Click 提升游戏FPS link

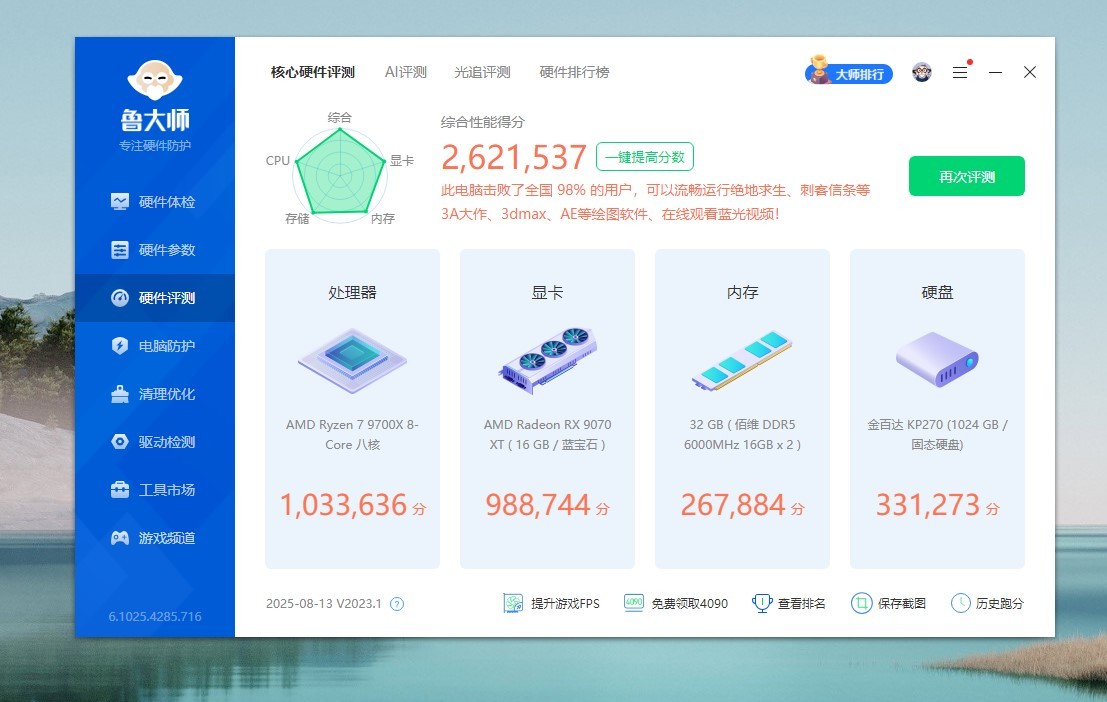point(551,604)
